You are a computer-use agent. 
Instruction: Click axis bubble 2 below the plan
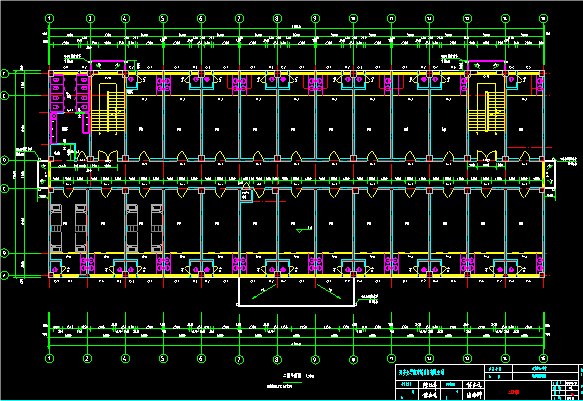pyautogui.click(x=87, y=358)
